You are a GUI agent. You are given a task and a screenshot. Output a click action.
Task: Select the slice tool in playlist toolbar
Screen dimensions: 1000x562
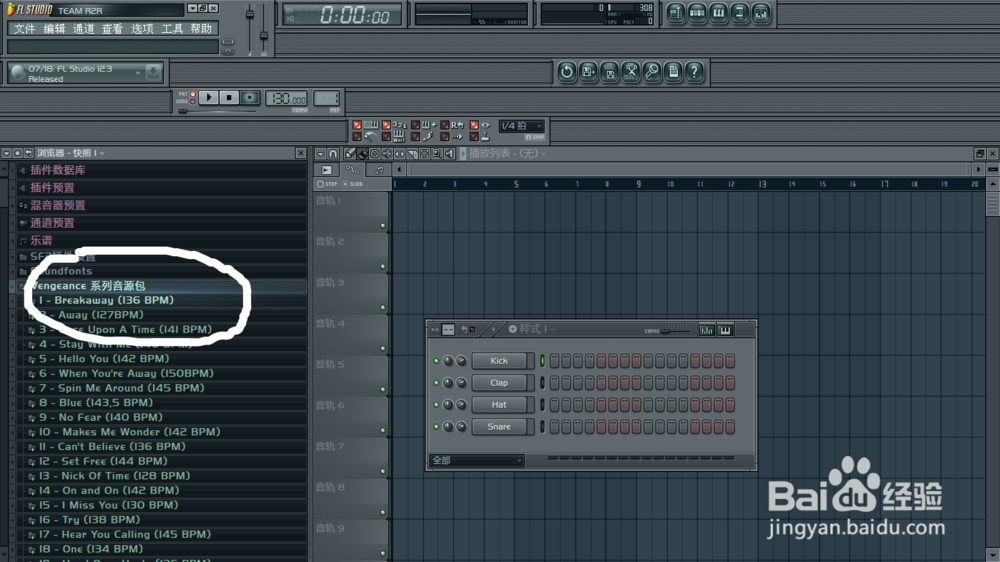(412, 154)
